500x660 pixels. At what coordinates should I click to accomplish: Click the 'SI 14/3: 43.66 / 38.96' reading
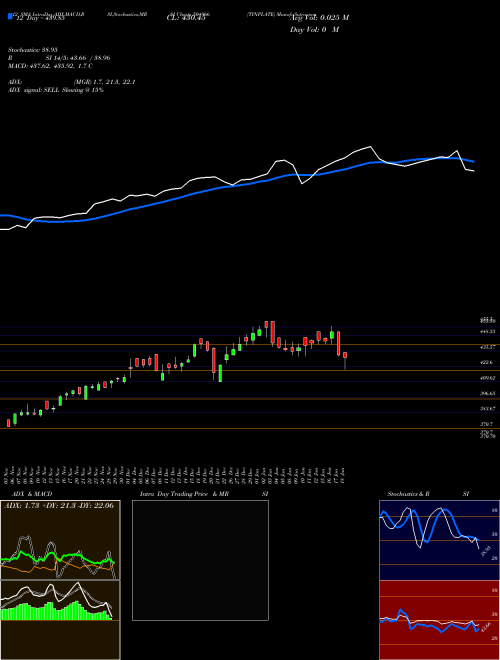[78, 58]
